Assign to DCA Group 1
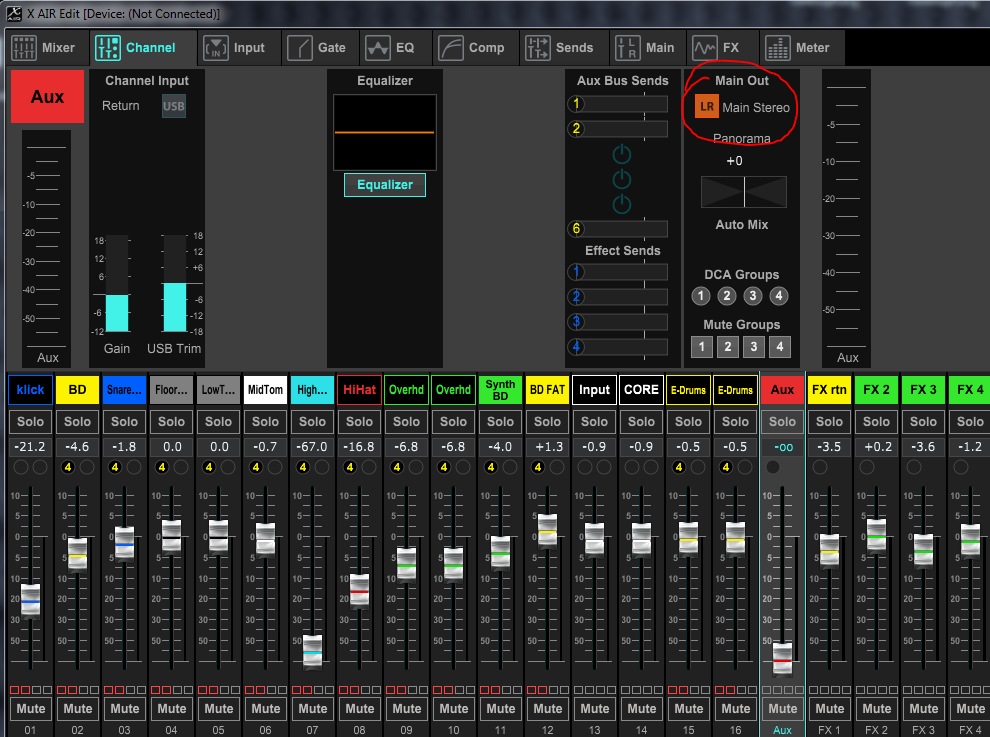The image size is (990, 737). tap(701, 296)
